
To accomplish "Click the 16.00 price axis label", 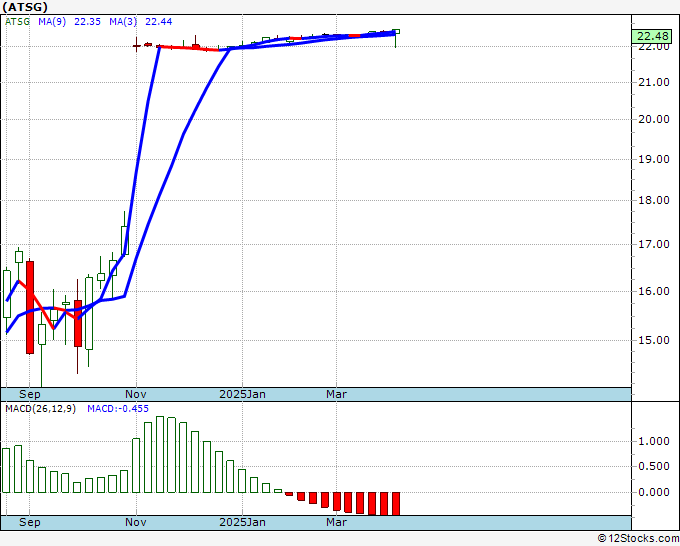I will (654, 291).
